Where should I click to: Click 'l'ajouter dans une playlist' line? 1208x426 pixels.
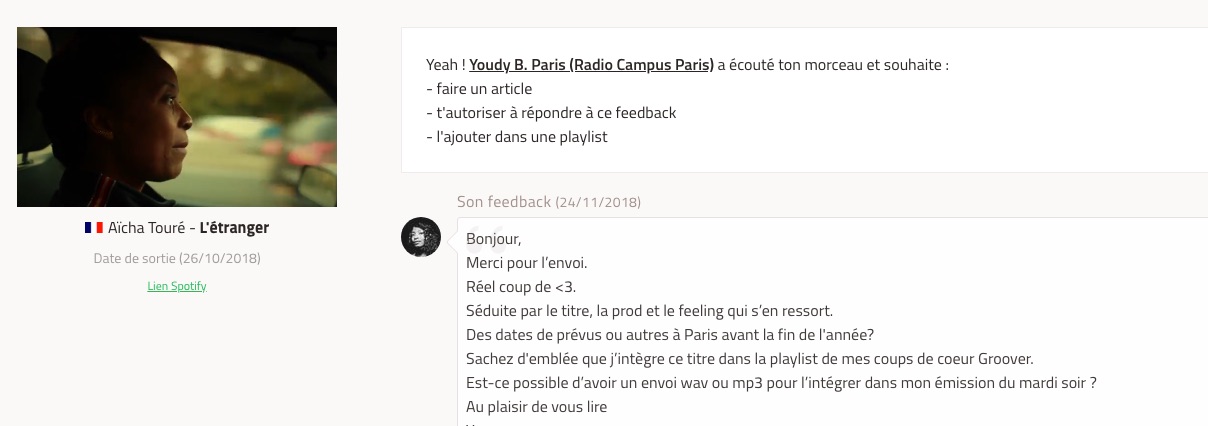click(517, 137)
